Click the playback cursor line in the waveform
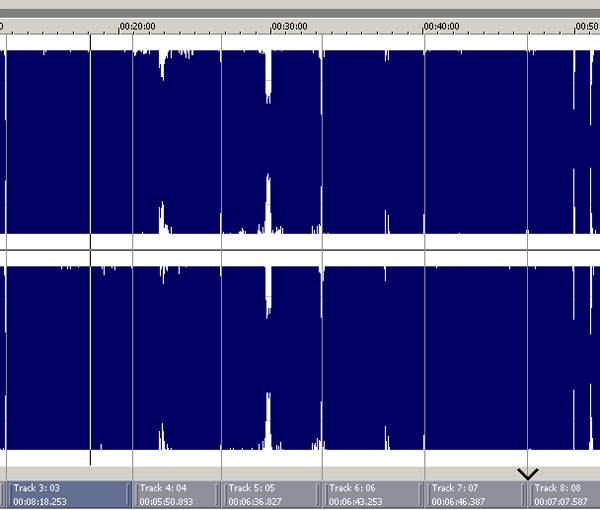The width and height of the screenshot is (600, 510). [x=90, y=249]
